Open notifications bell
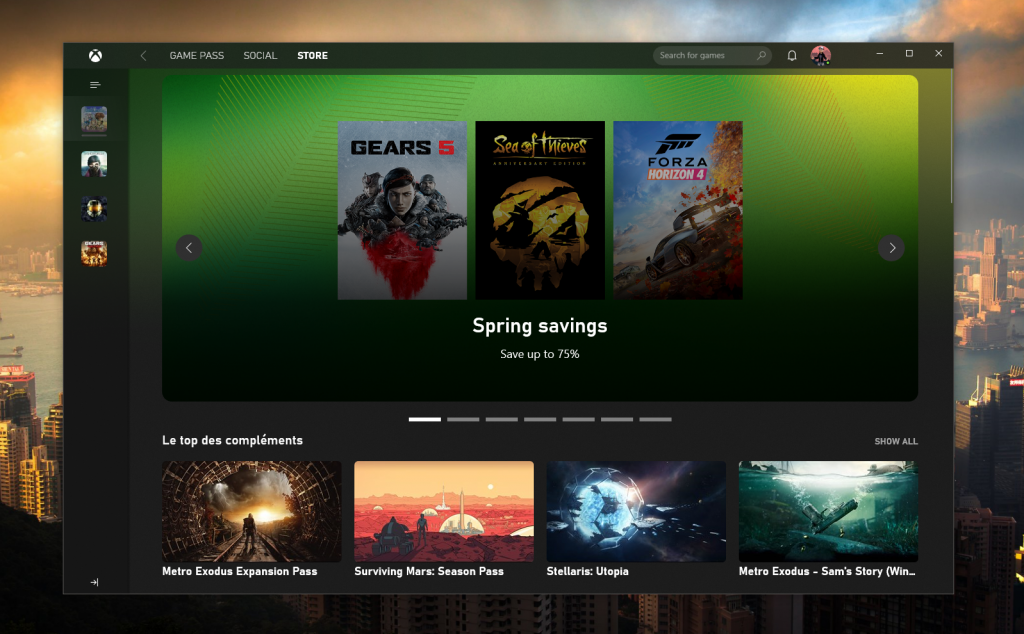Viewport: 1024px width, 634px height. click(x=792, y=55)
